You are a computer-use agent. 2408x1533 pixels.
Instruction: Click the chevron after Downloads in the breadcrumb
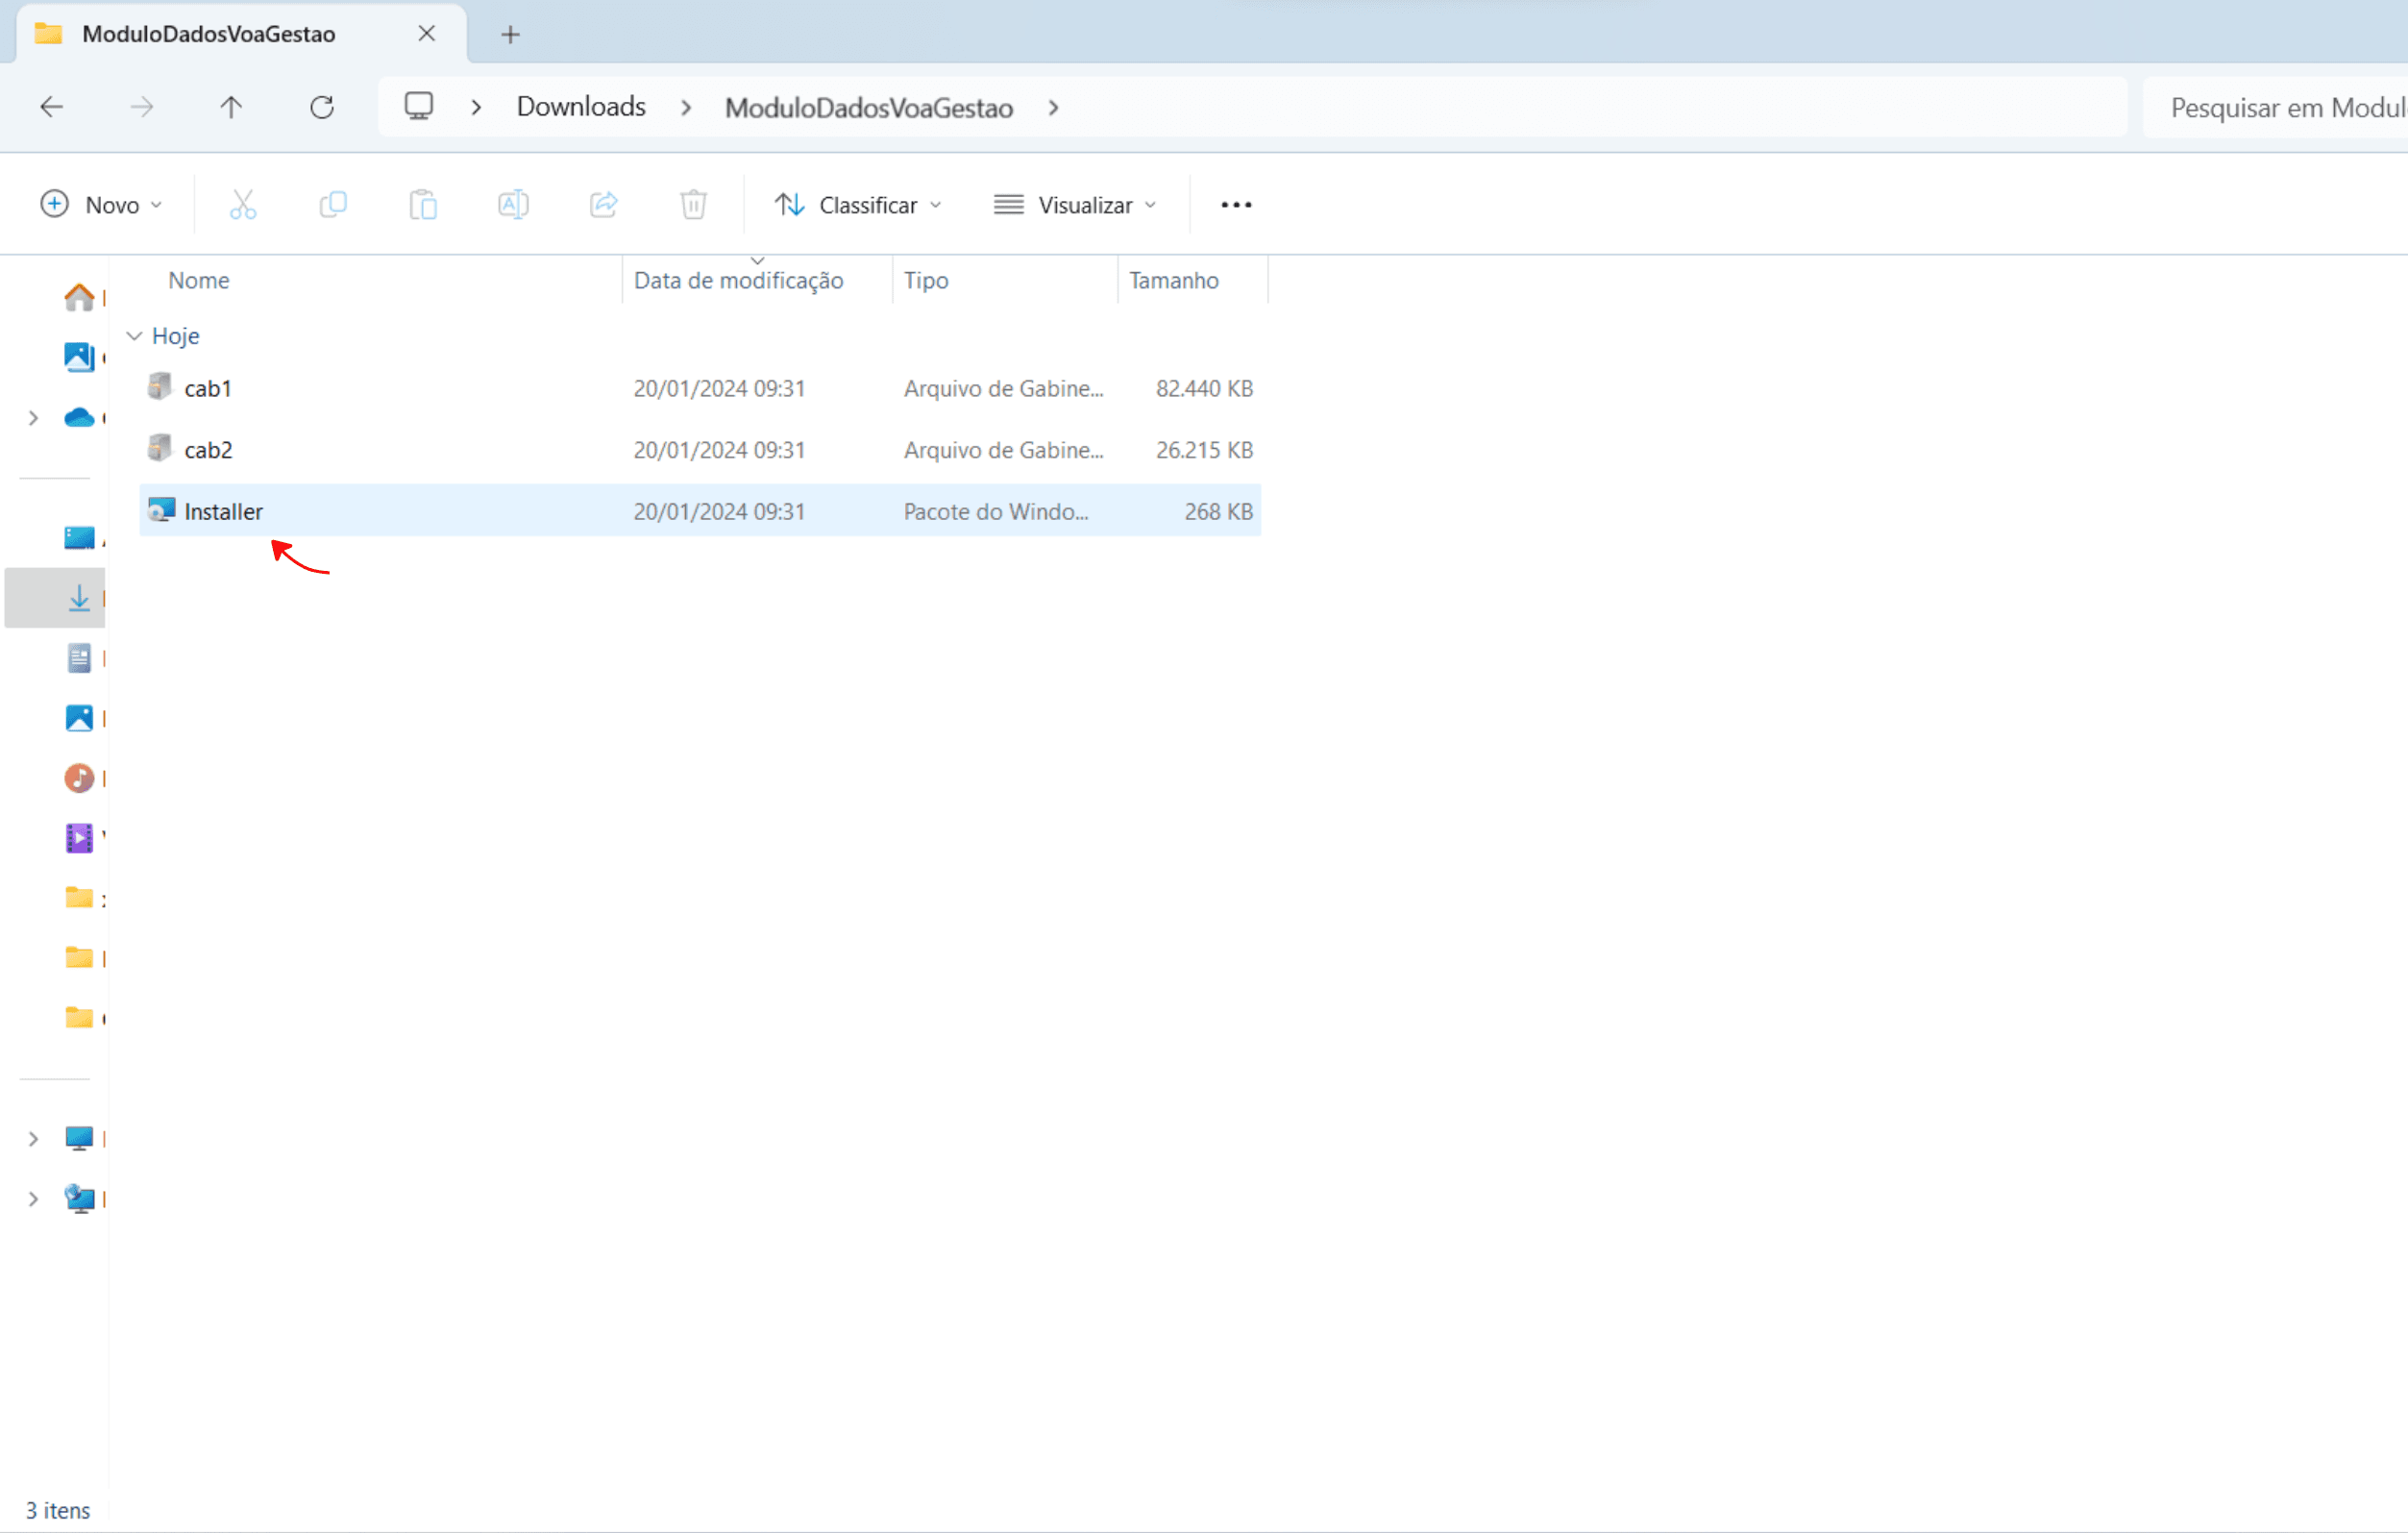tap(686, 107)
